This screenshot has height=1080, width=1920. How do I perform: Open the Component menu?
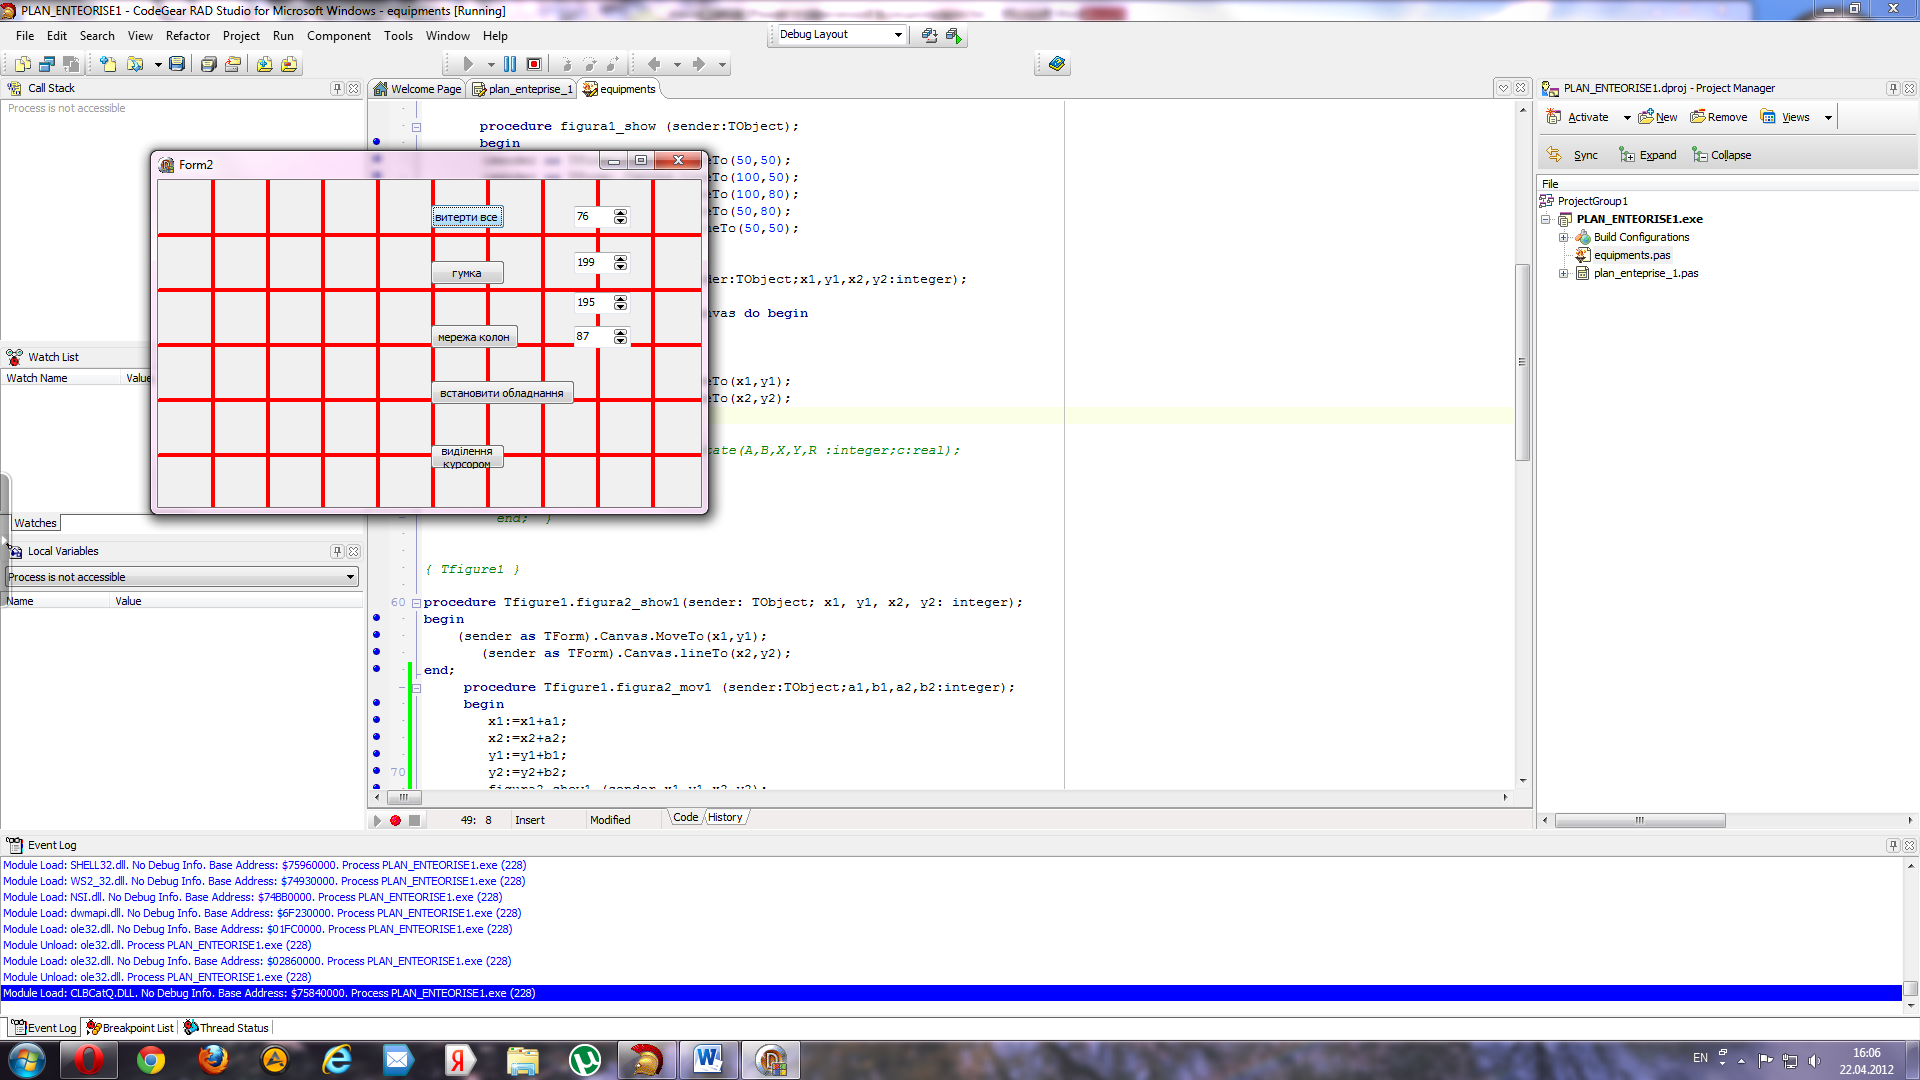point(338,35)
